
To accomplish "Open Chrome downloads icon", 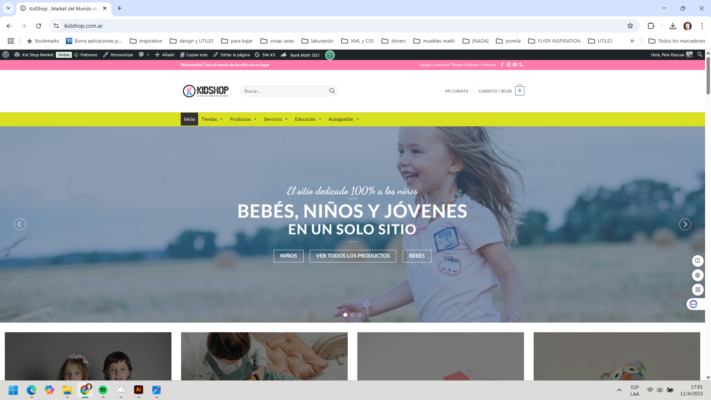I will click(672, 26).
